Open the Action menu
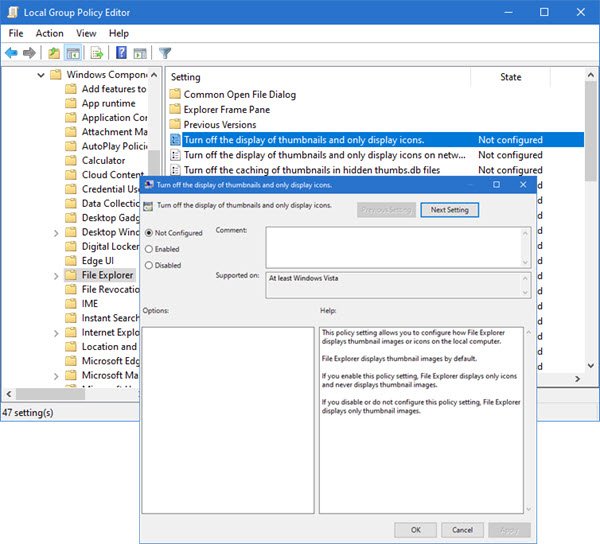 [x=50, y=33]
